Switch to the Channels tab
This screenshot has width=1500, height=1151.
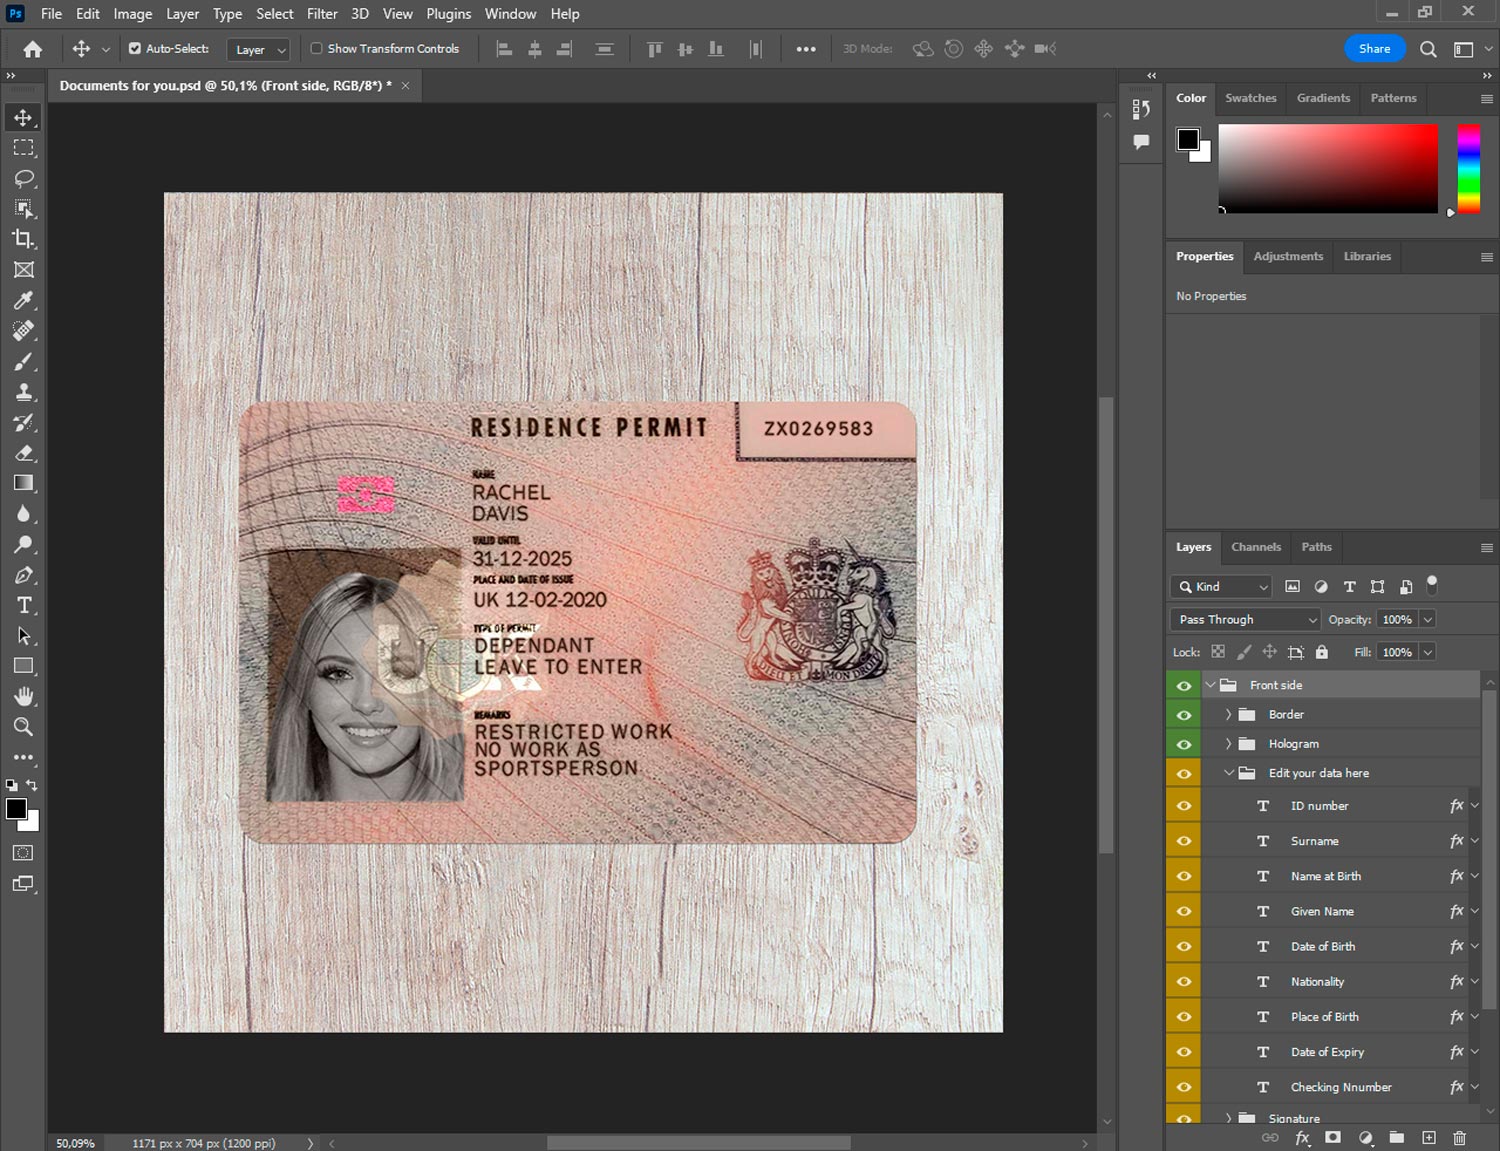coord(1256,547)
